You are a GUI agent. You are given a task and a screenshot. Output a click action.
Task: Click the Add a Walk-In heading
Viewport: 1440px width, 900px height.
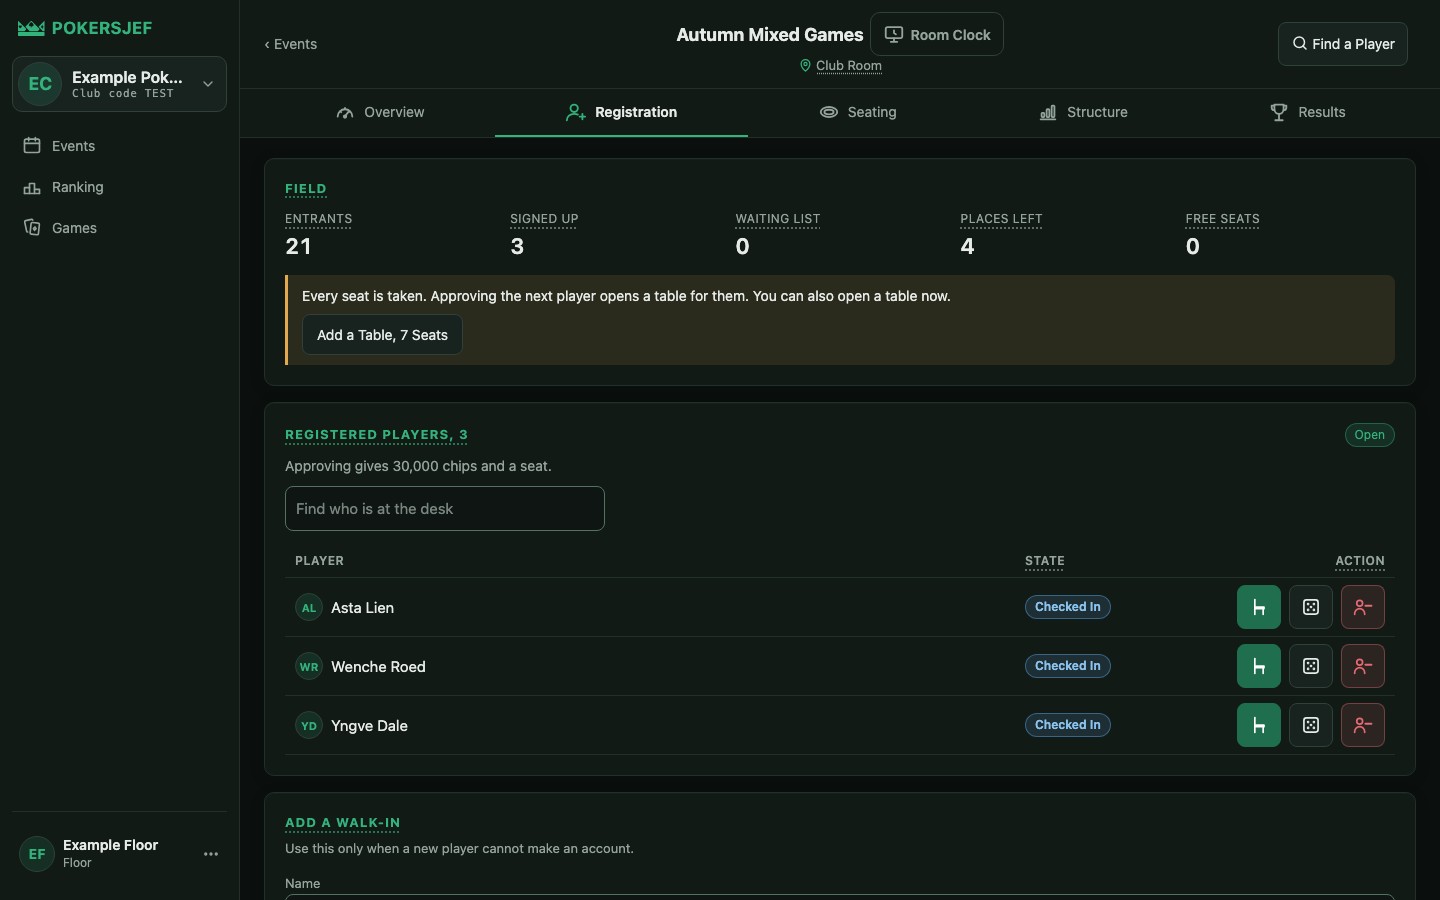(x=342, y=823)
